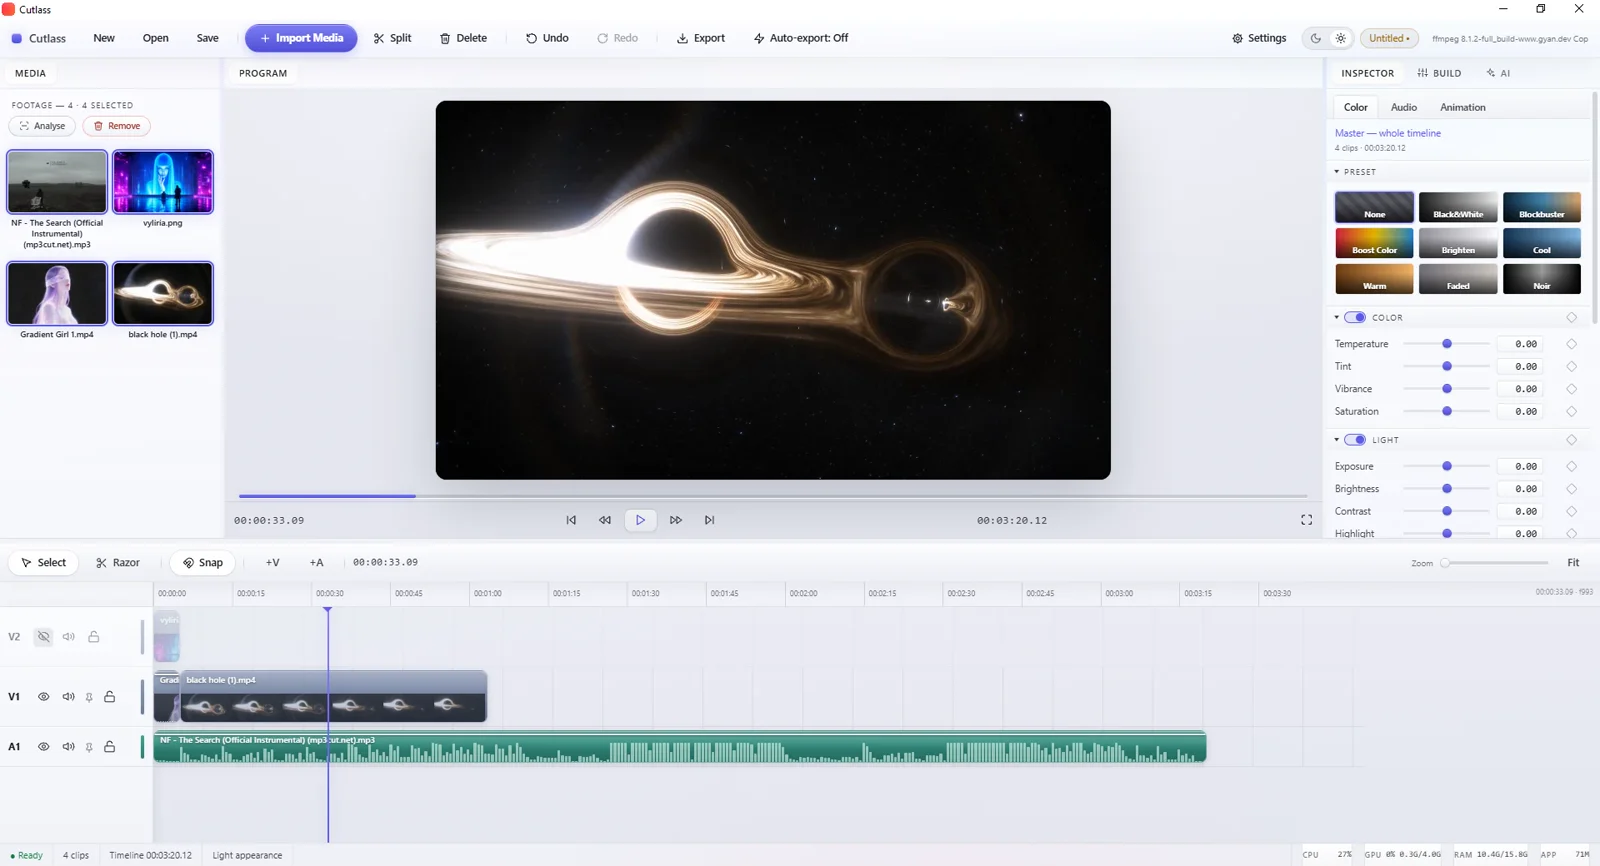Viewport: 1600px width, 866px height.
Task: Mute the A1 audio track
Action: [68, 747]
